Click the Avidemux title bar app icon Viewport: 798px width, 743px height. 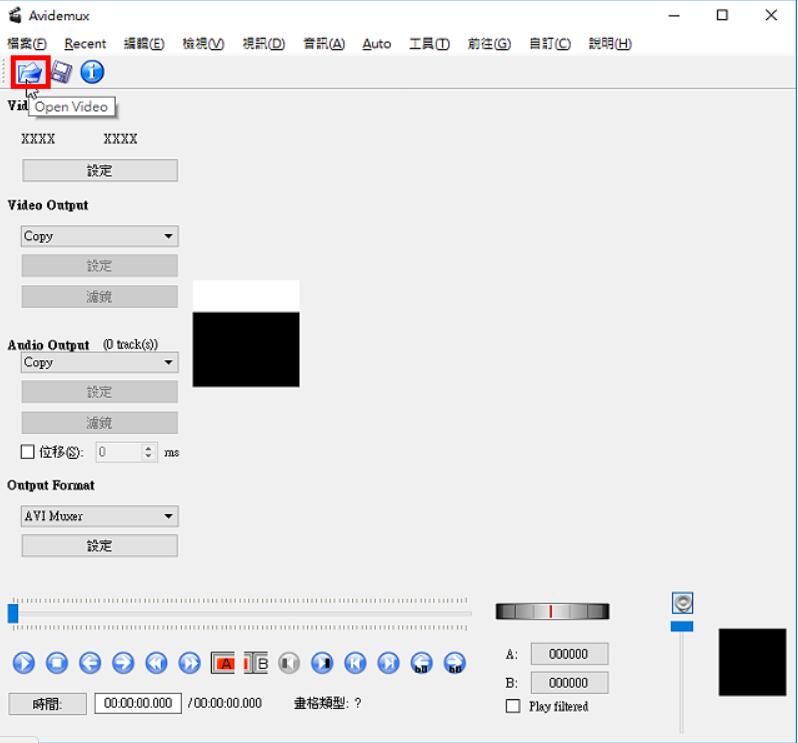coord(15,15)
